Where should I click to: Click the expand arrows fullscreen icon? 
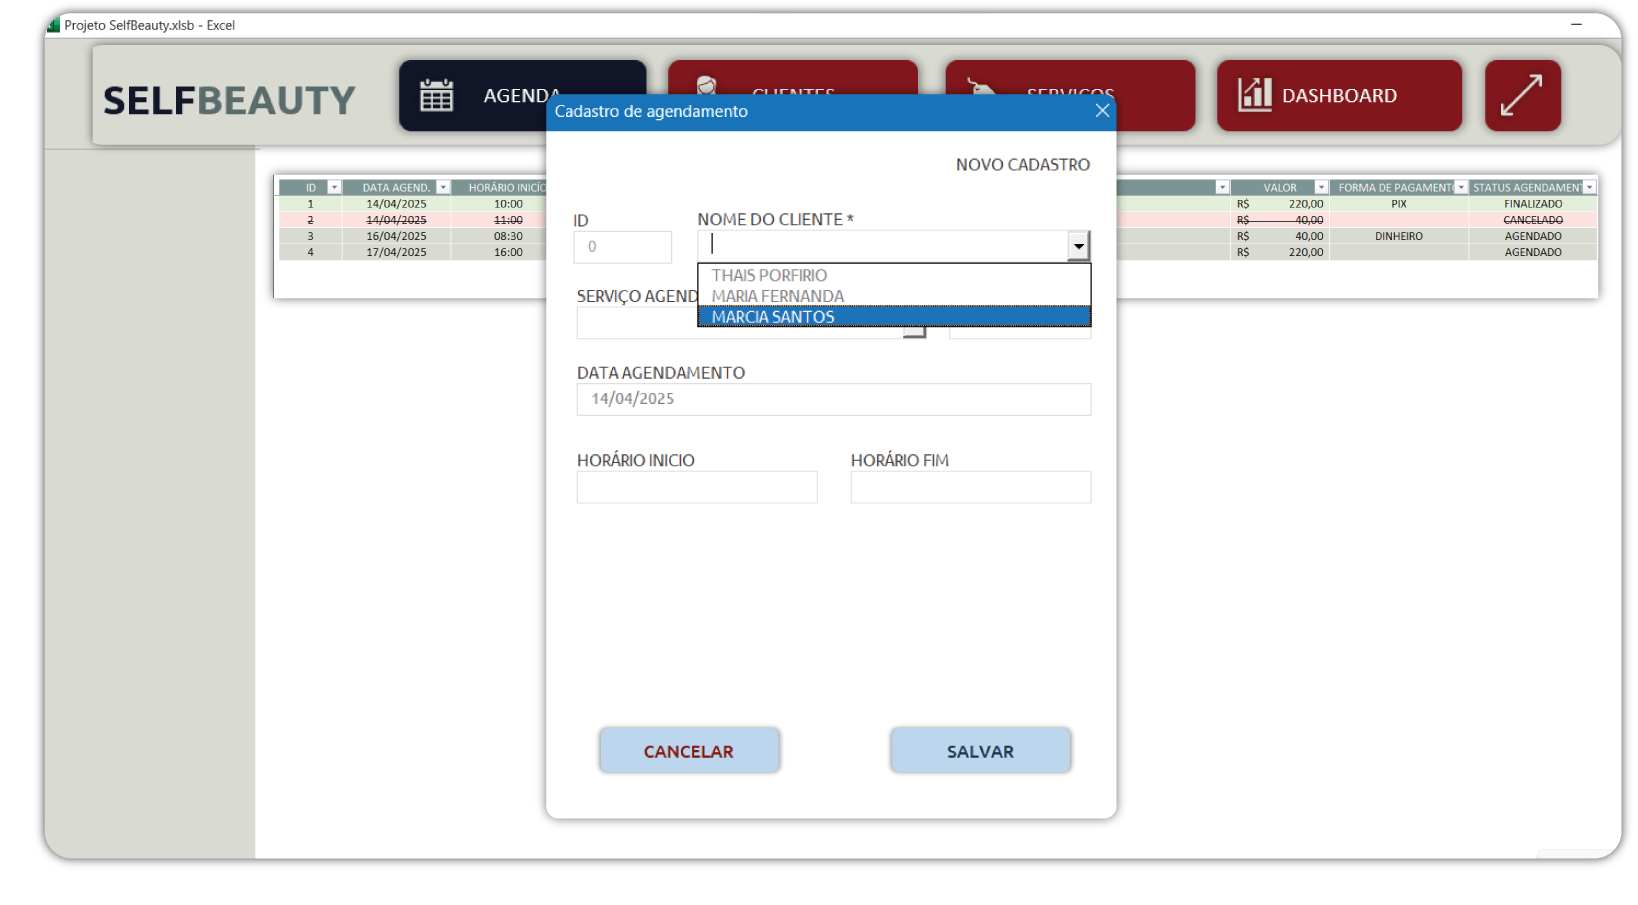(1522, 95)
